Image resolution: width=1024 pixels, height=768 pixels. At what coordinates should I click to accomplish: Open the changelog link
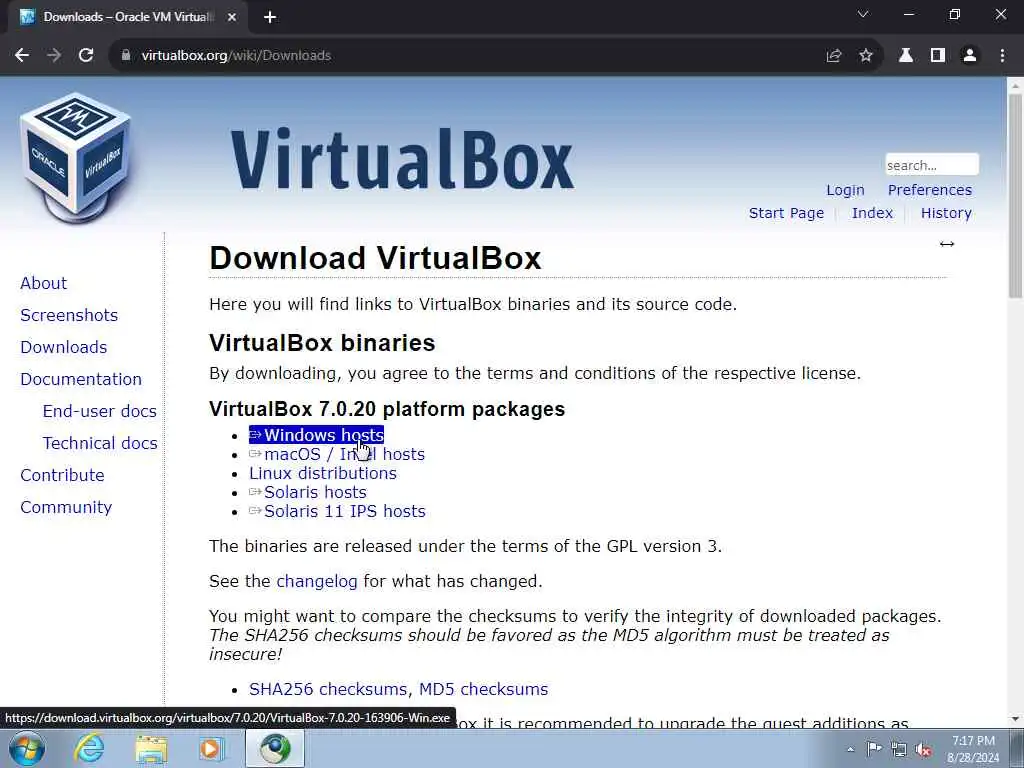point(317,581)
